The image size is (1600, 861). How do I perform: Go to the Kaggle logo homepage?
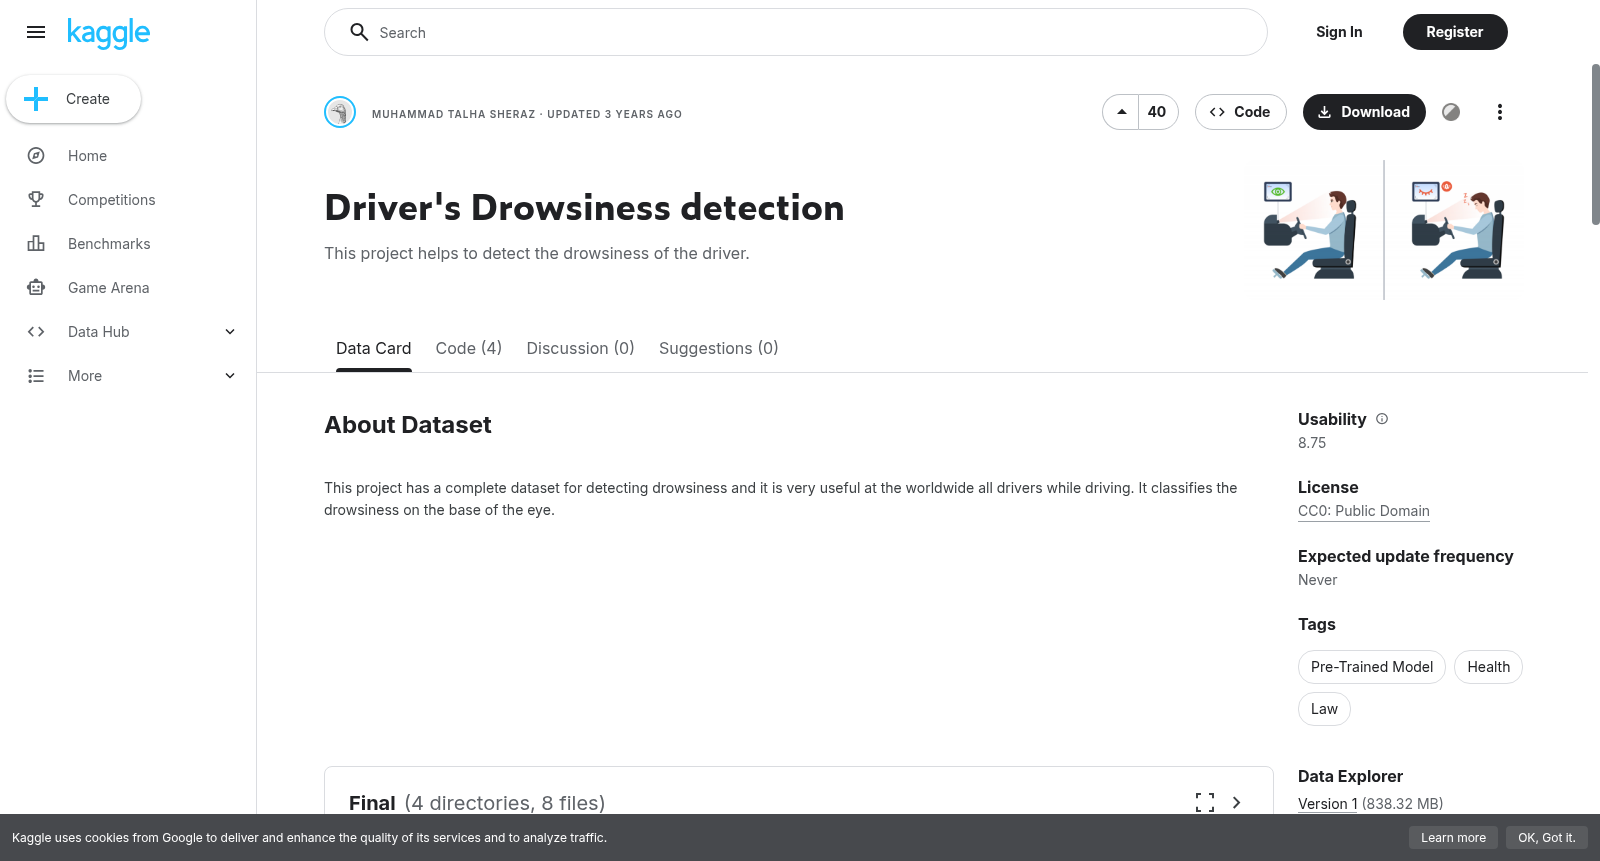pos(108,33)
